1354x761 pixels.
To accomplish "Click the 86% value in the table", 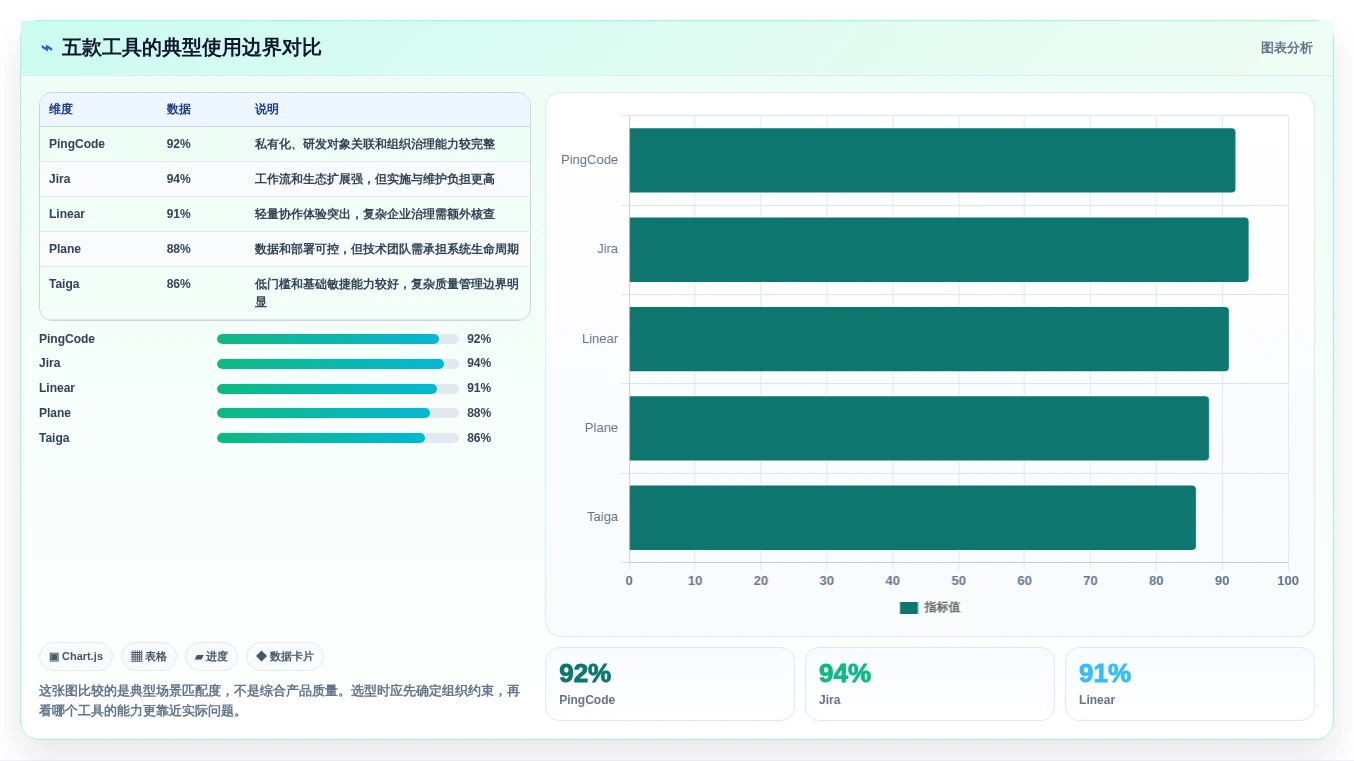I will pyautogui.click(x=179, y=284).
